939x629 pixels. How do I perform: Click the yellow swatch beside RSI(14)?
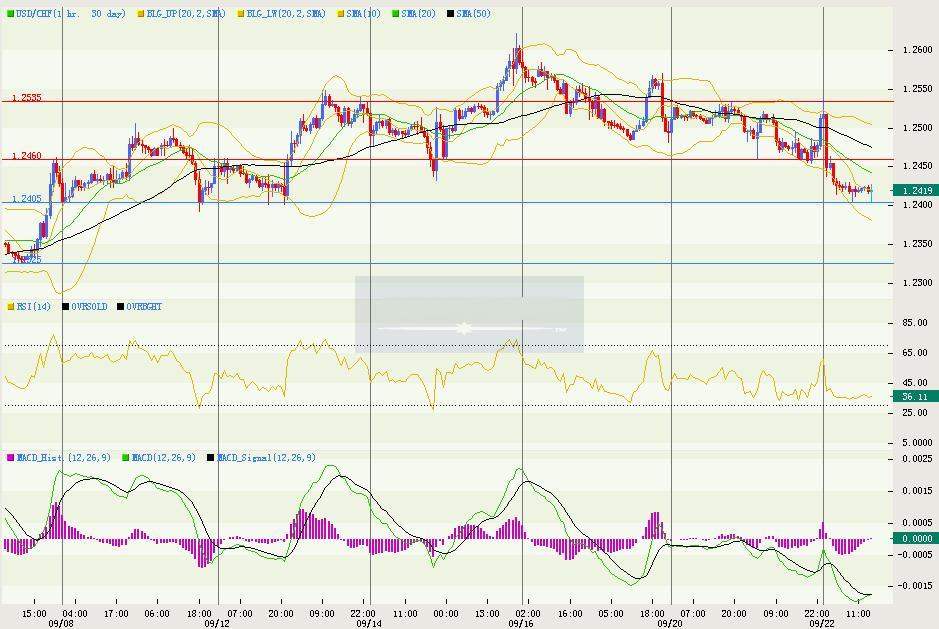(11, 307)
